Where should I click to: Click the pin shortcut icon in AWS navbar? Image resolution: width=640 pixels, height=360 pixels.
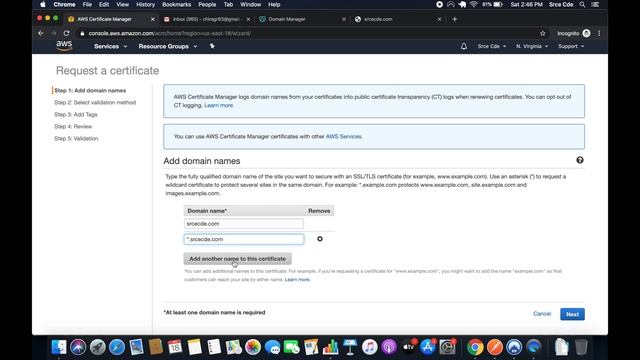(212, 46)
